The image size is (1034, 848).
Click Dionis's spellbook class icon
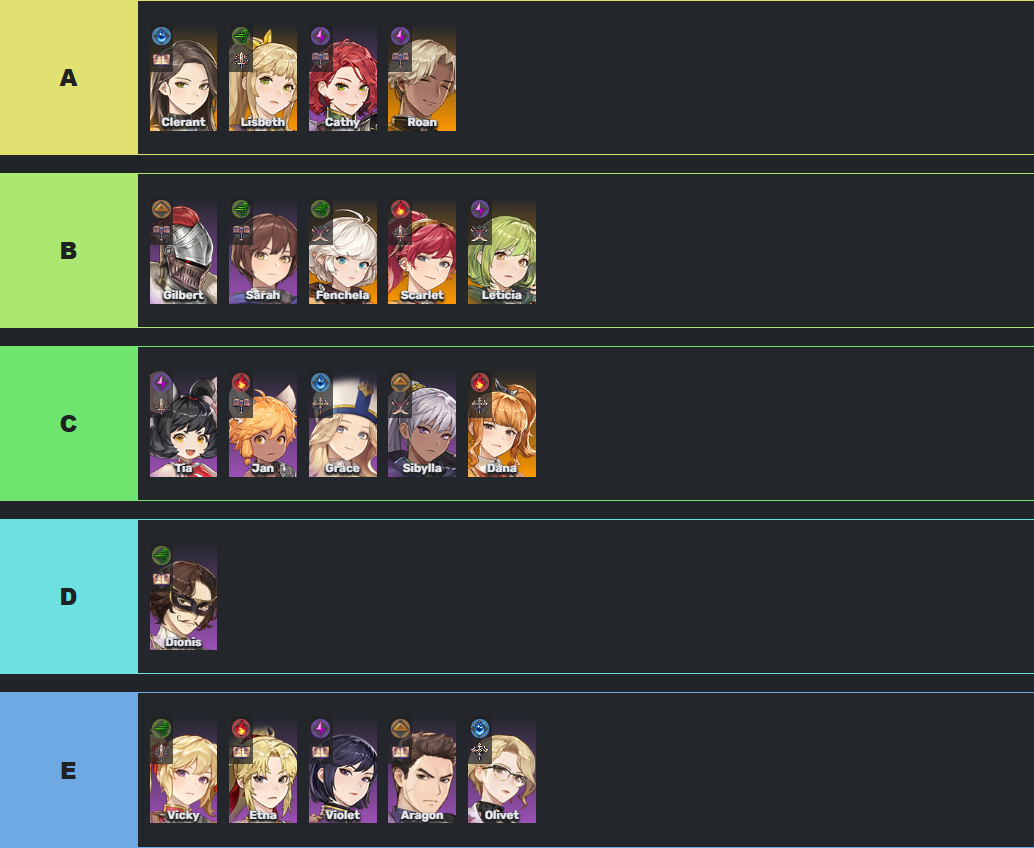[162, 579]
